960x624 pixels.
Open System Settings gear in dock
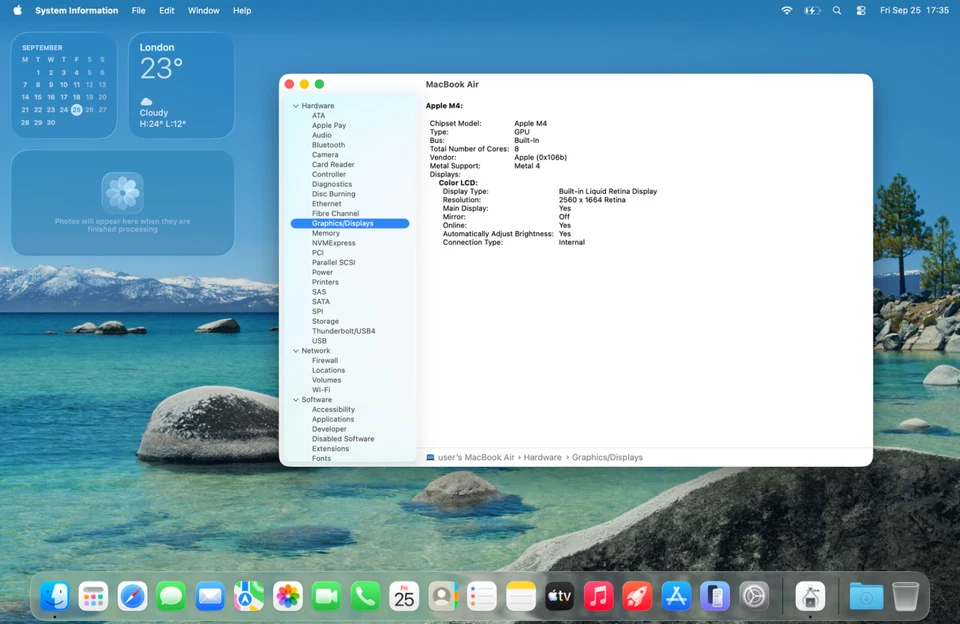coord(754,596)
